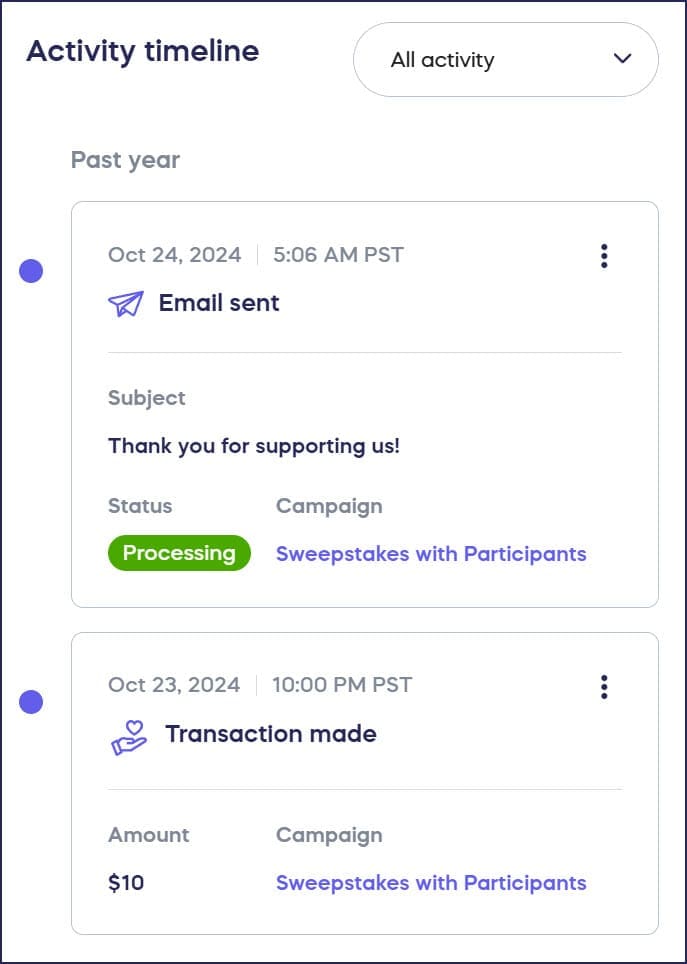Click the paper plane Email sent icon
Viewport: 687px width, 964px height.
coord(126,304)
